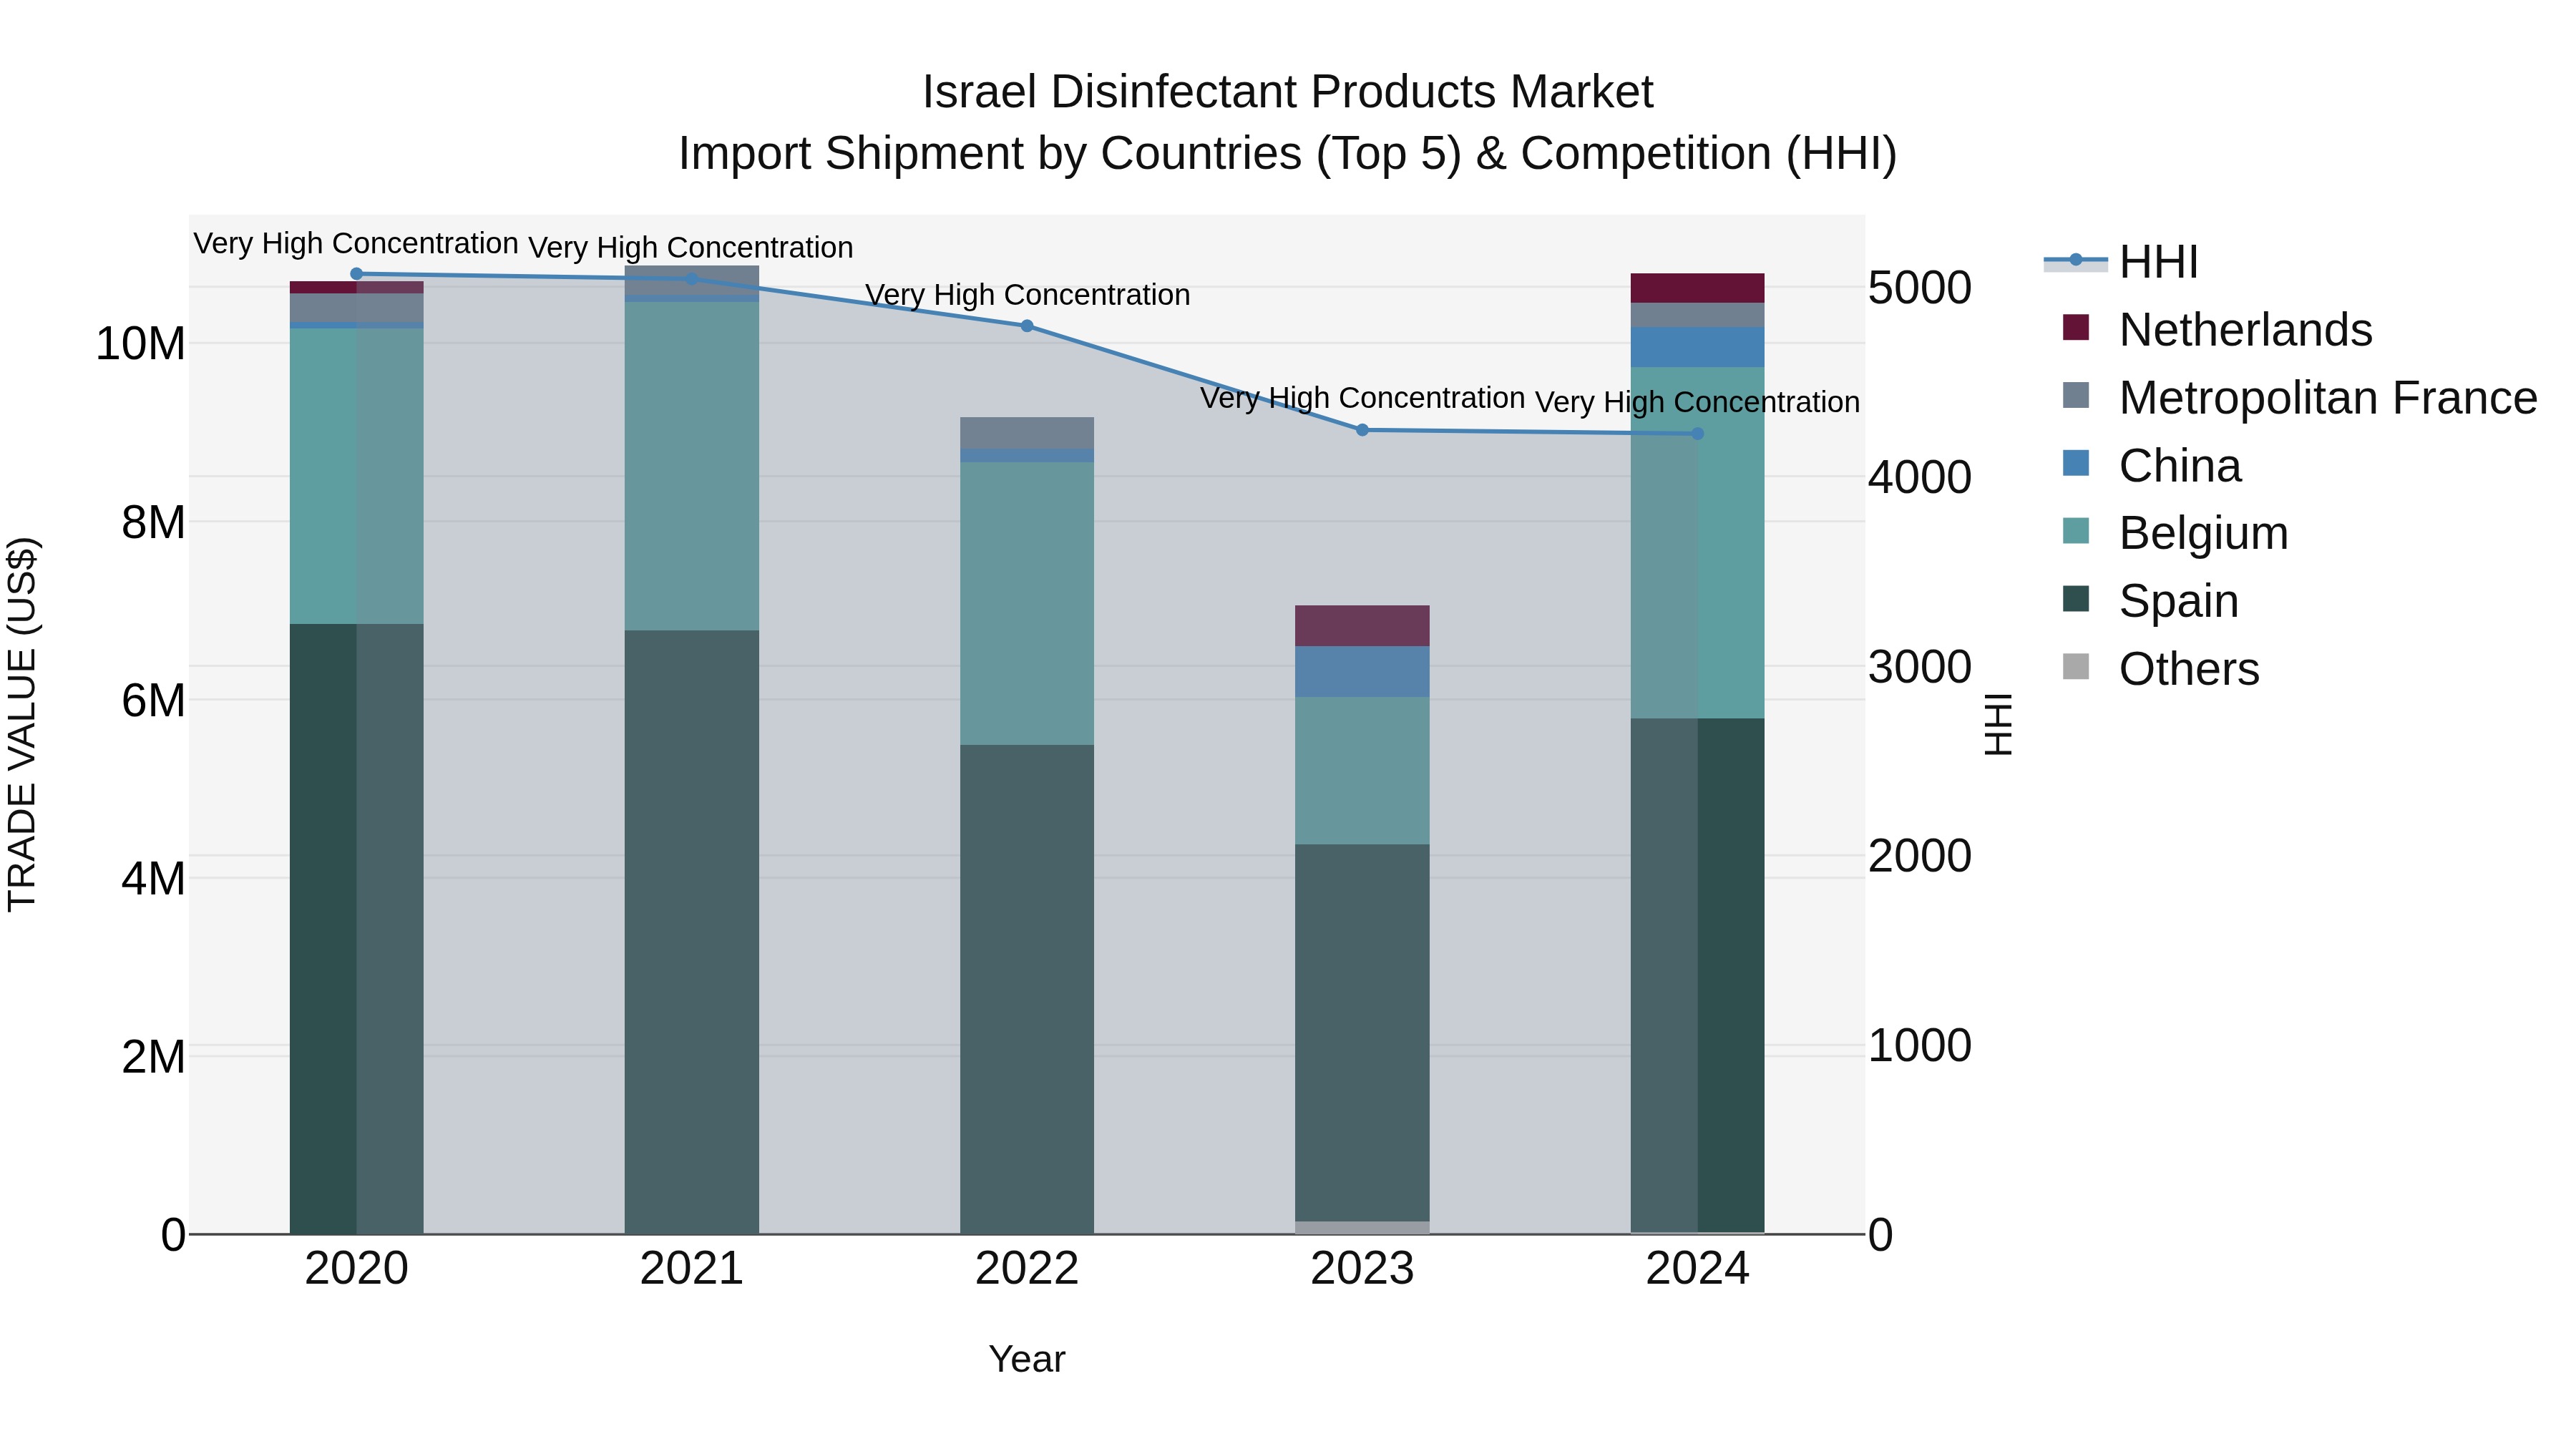The width and height of the screenshot is (2576, 1449).
Task: Click the 6M y-axis tick label
Action: coord(154,701)
